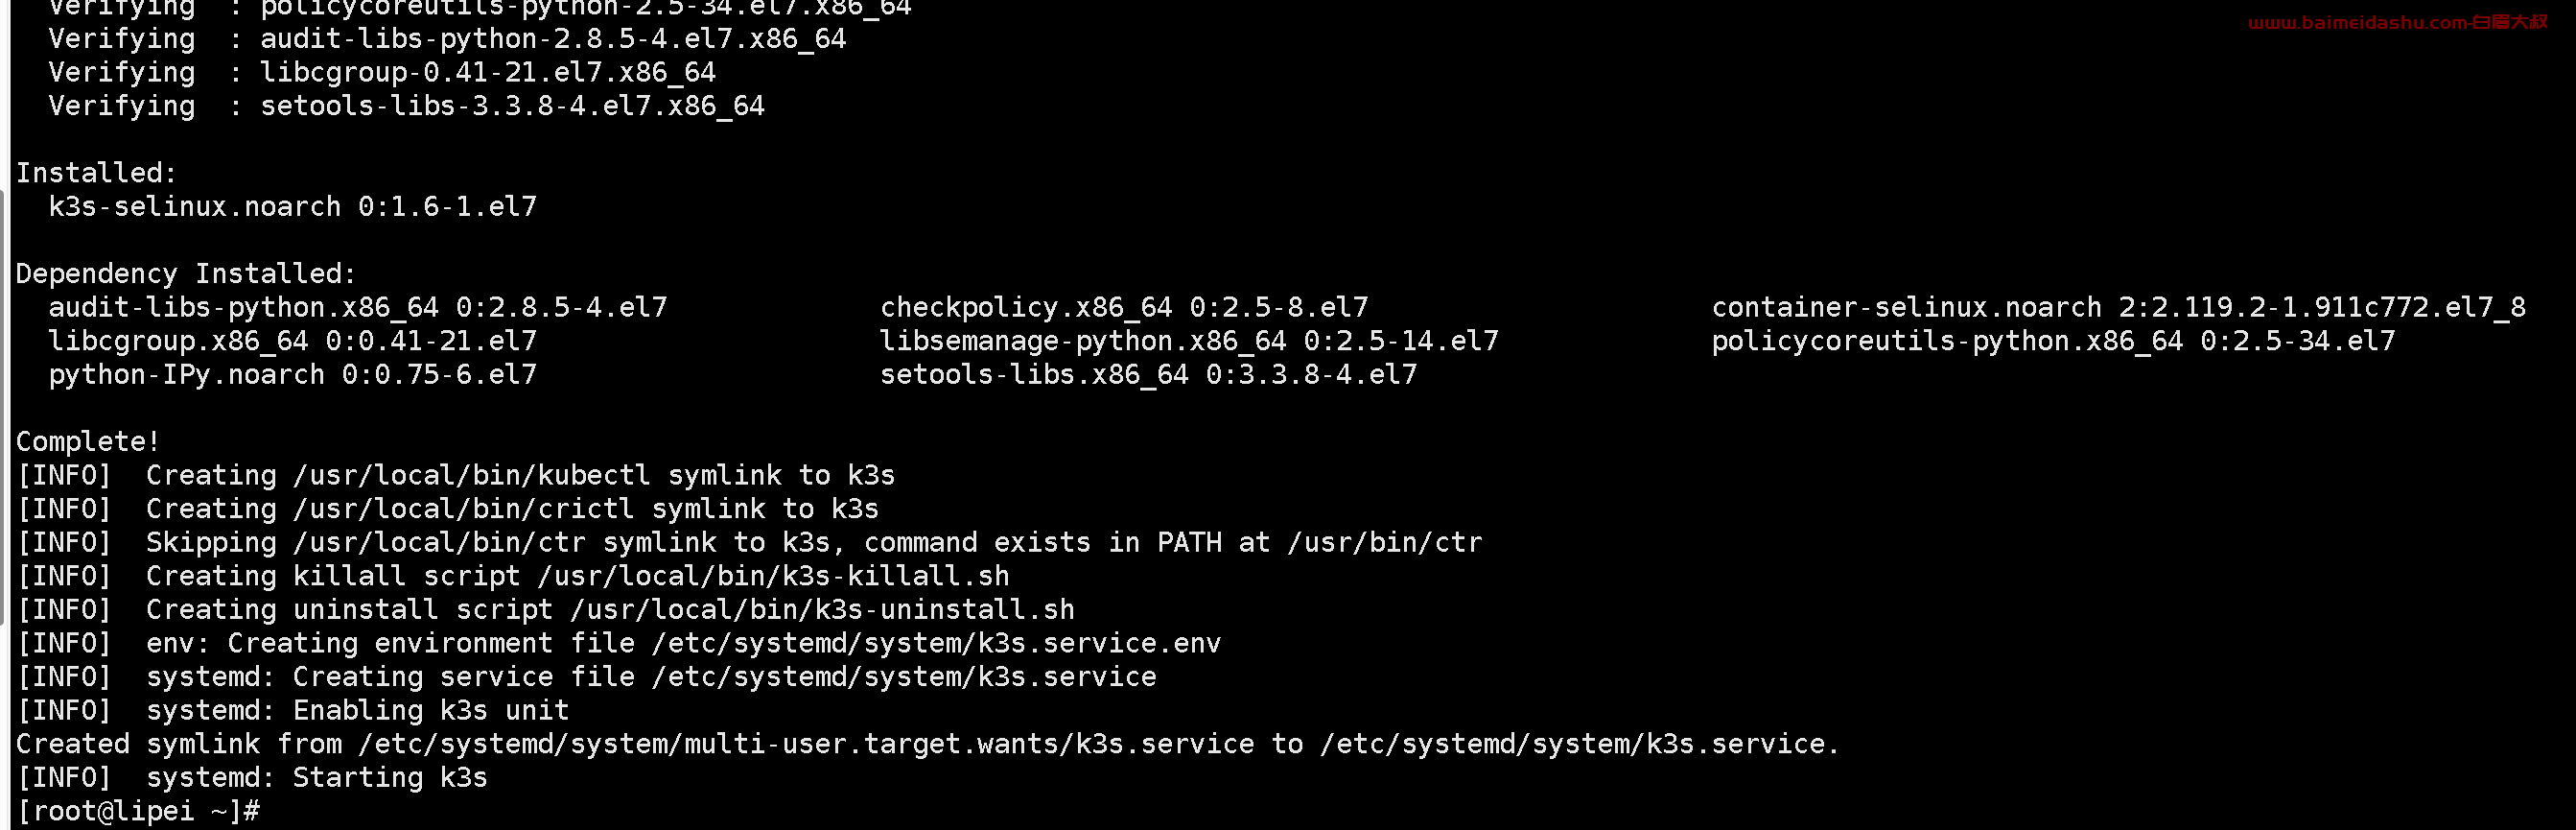Viewport: 2576px width, 830px height.
Task: Click the /usr/local/bin/crictl path text
Action: tap(463, 509)
